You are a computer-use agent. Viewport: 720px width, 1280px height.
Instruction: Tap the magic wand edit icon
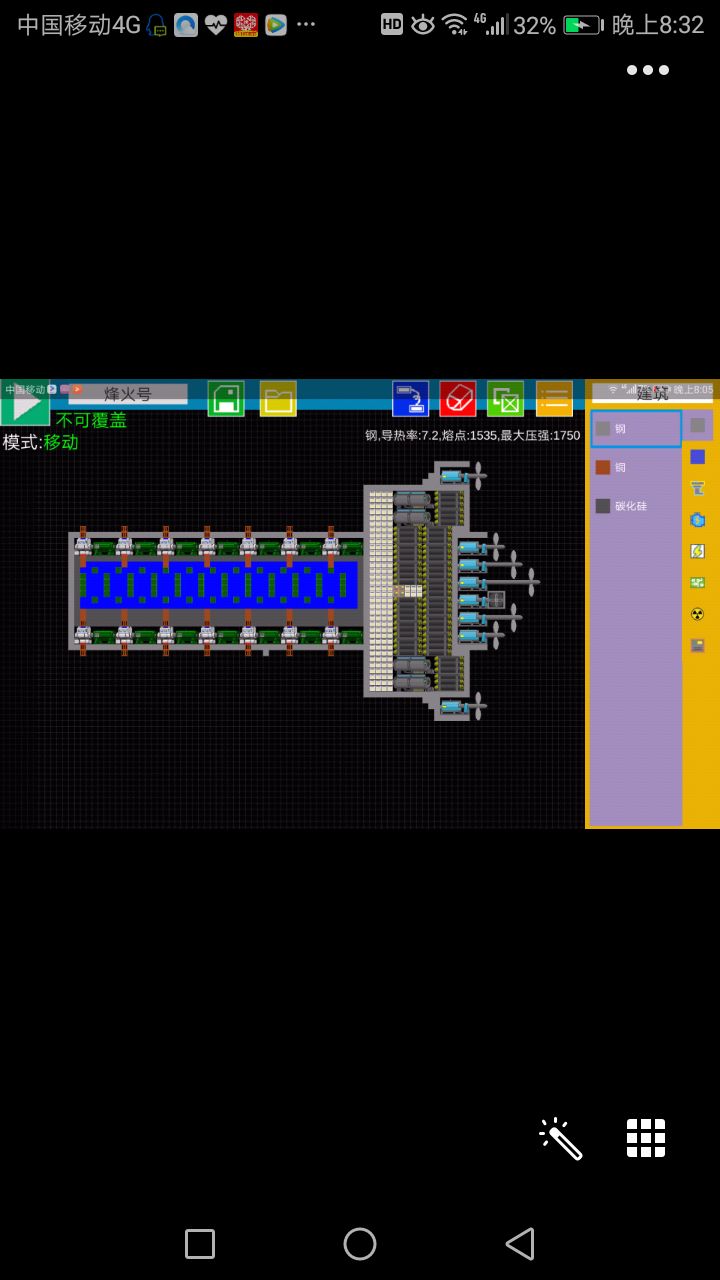(561, 1138)
